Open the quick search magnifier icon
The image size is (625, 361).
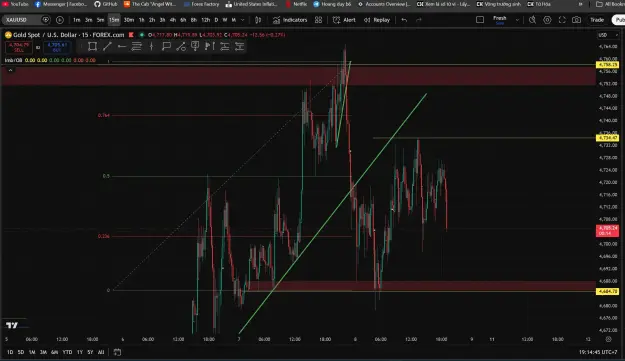coord(532,20)
